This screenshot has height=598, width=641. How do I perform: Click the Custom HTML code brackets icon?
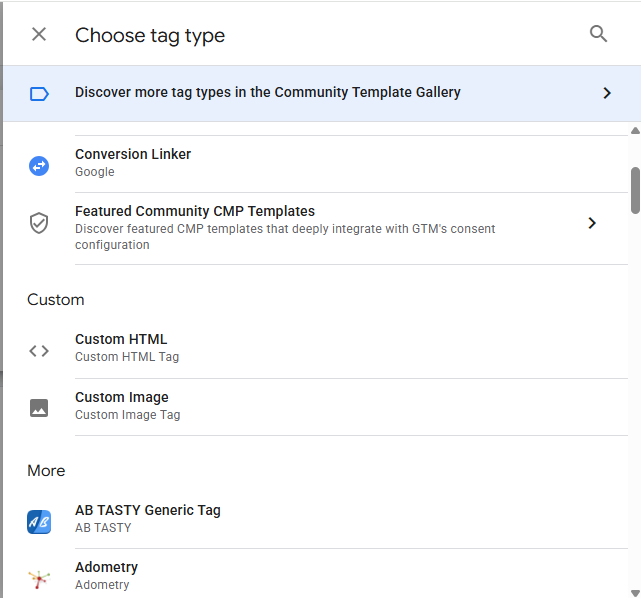click(x=39, y=351)
